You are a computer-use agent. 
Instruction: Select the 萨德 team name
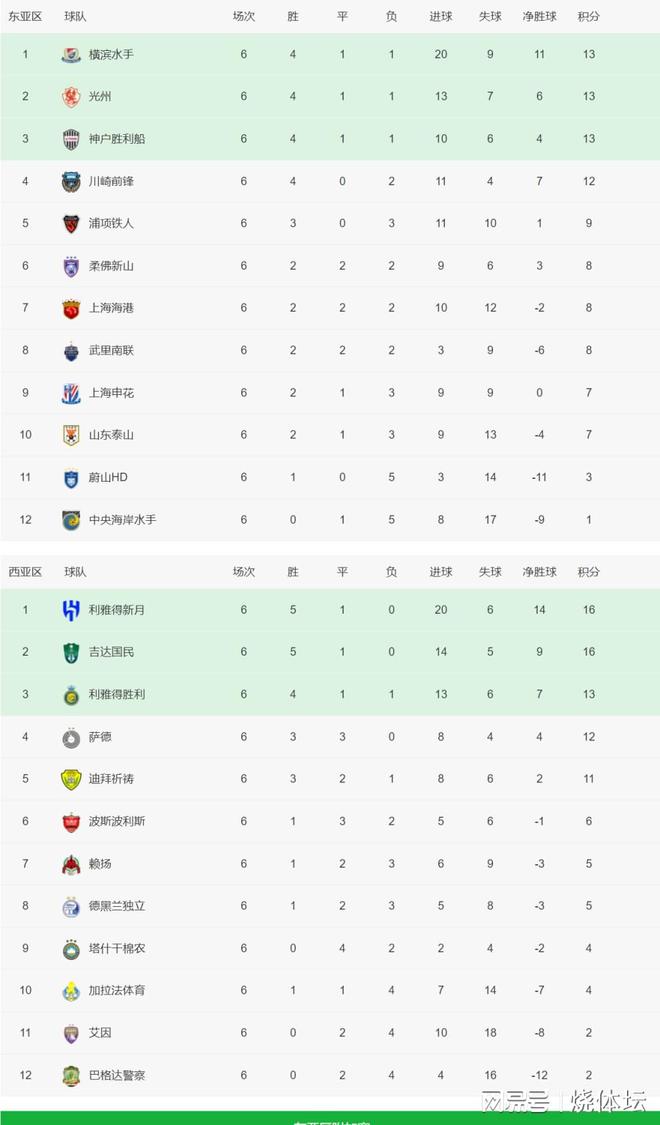pyautogui.click(x=100, y=737)
